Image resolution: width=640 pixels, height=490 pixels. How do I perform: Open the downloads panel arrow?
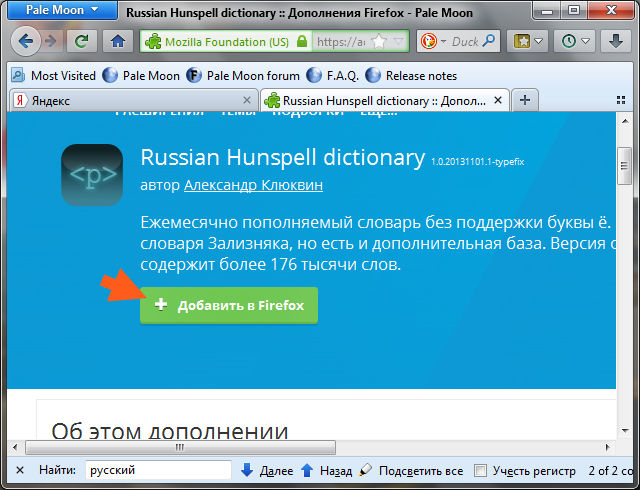(615, 41)
